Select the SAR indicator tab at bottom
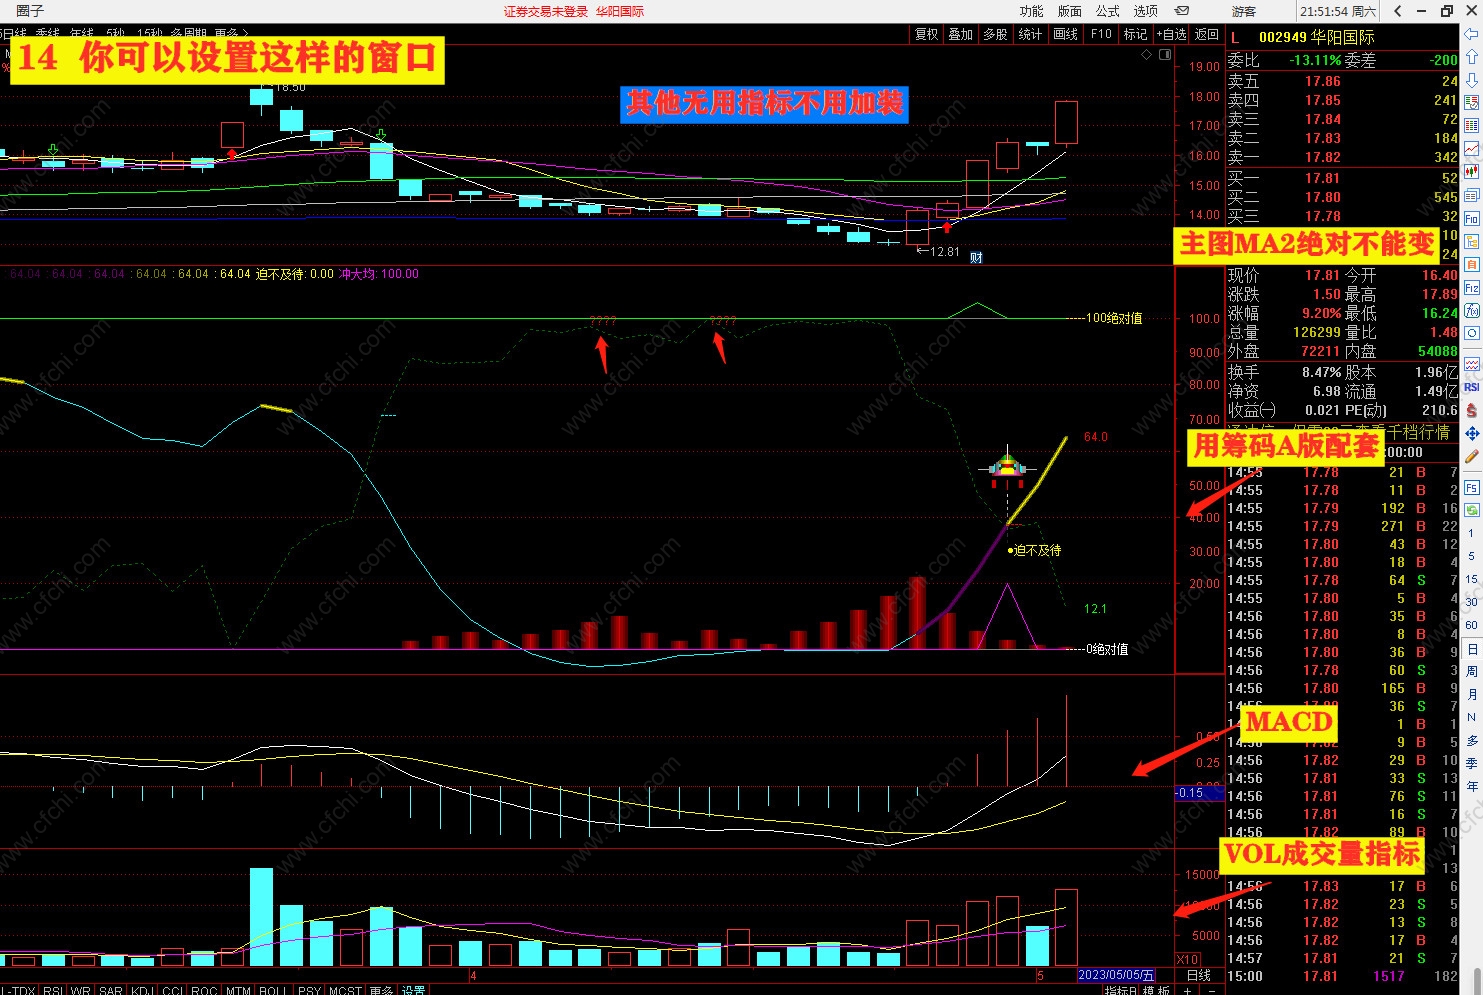 point(111,990)
